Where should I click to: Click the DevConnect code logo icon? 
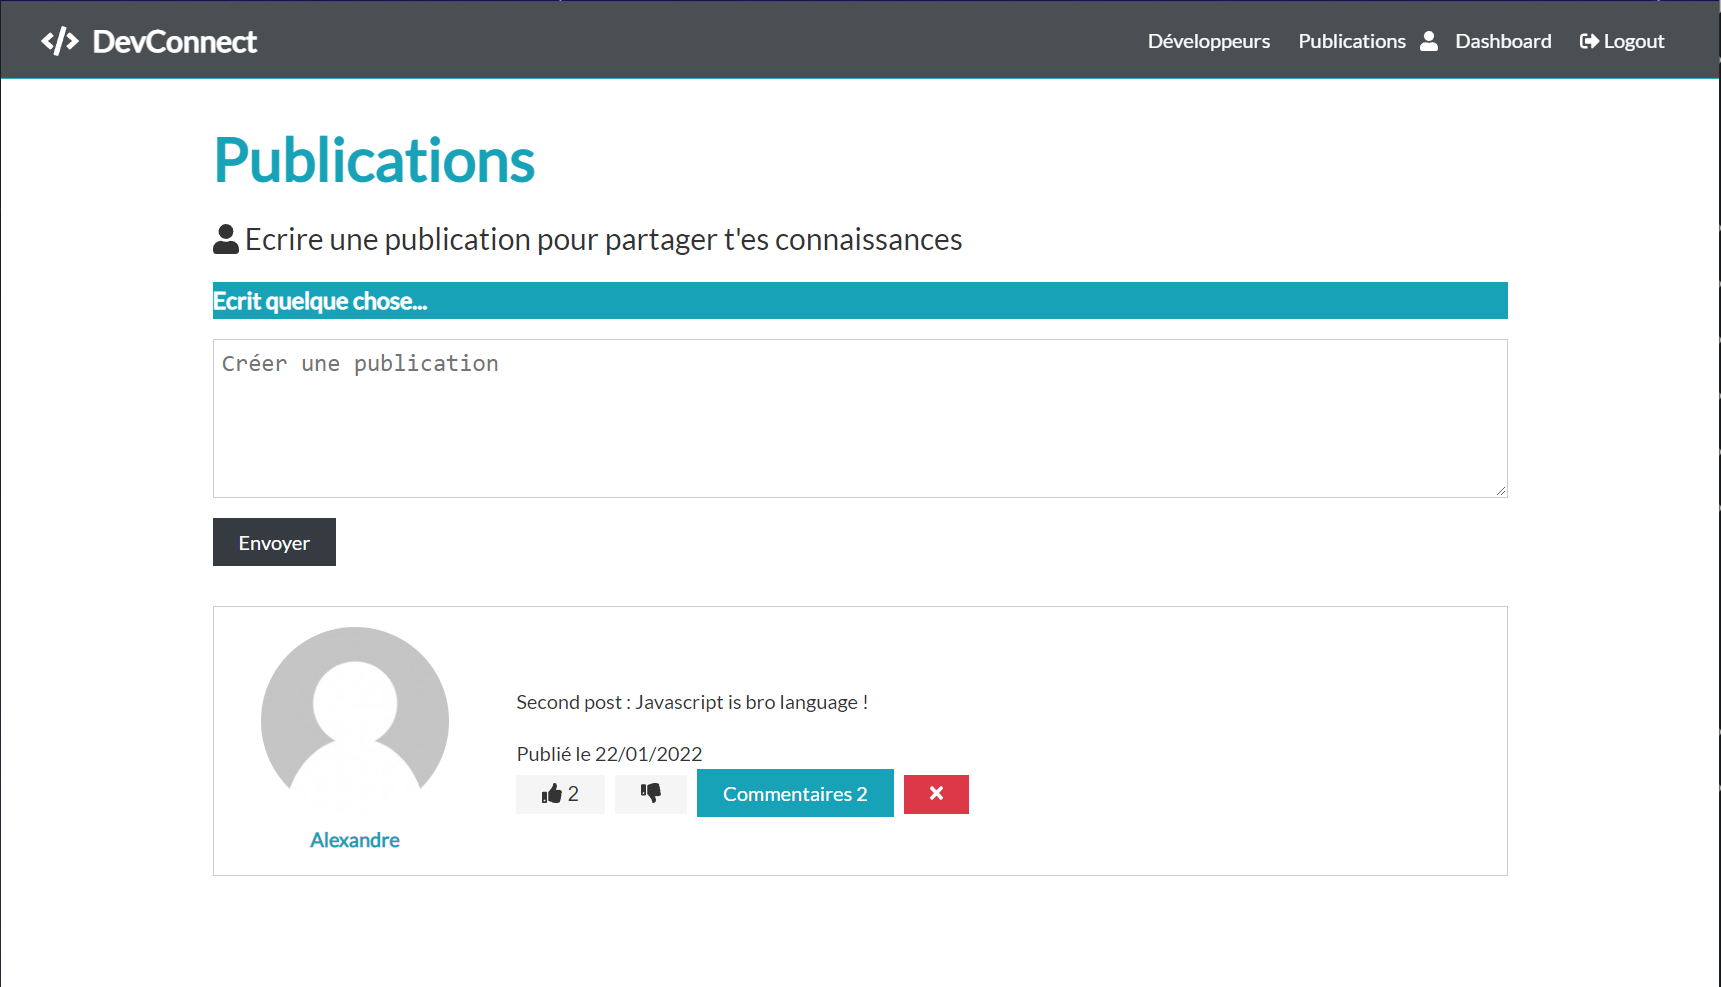pos(60,40)
